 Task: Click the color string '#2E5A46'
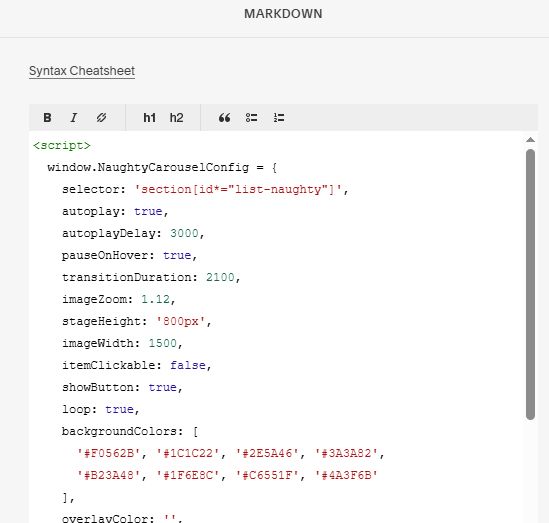pos(267,453)
